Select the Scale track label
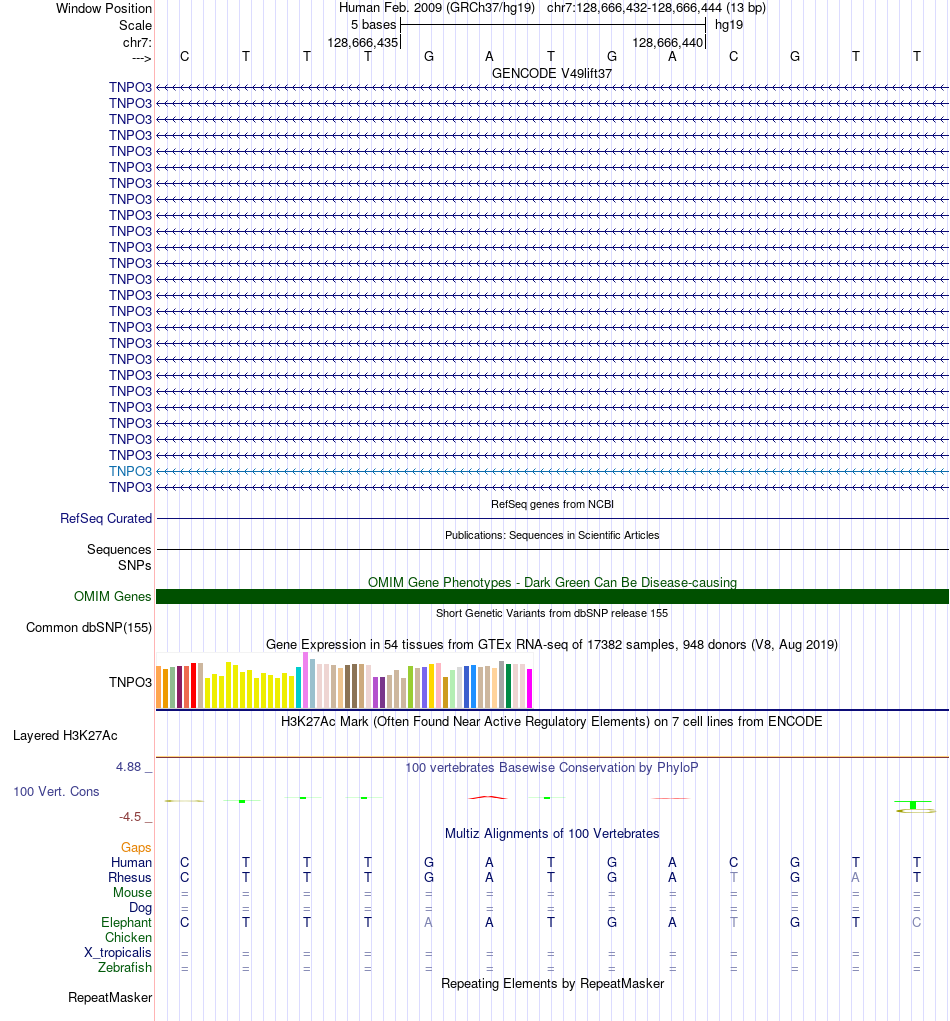Viewport: 950px width, 1021px height. pyautogui.click(x=135, y=25)
